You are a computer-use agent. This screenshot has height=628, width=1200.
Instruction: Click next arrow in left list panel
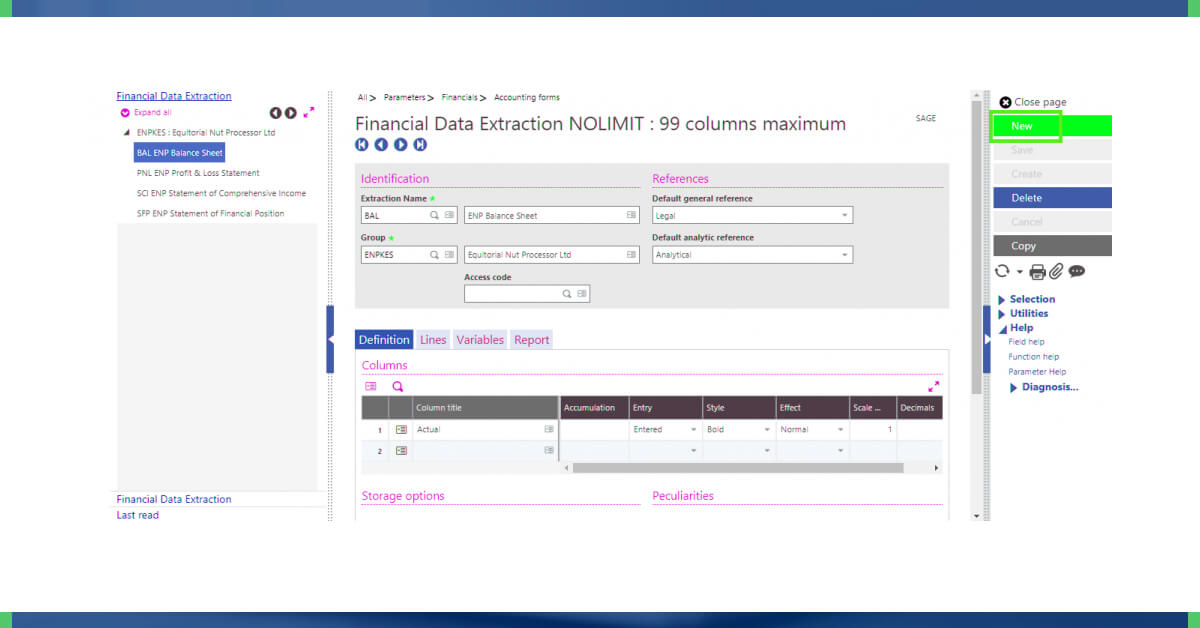tap(291, 113)
